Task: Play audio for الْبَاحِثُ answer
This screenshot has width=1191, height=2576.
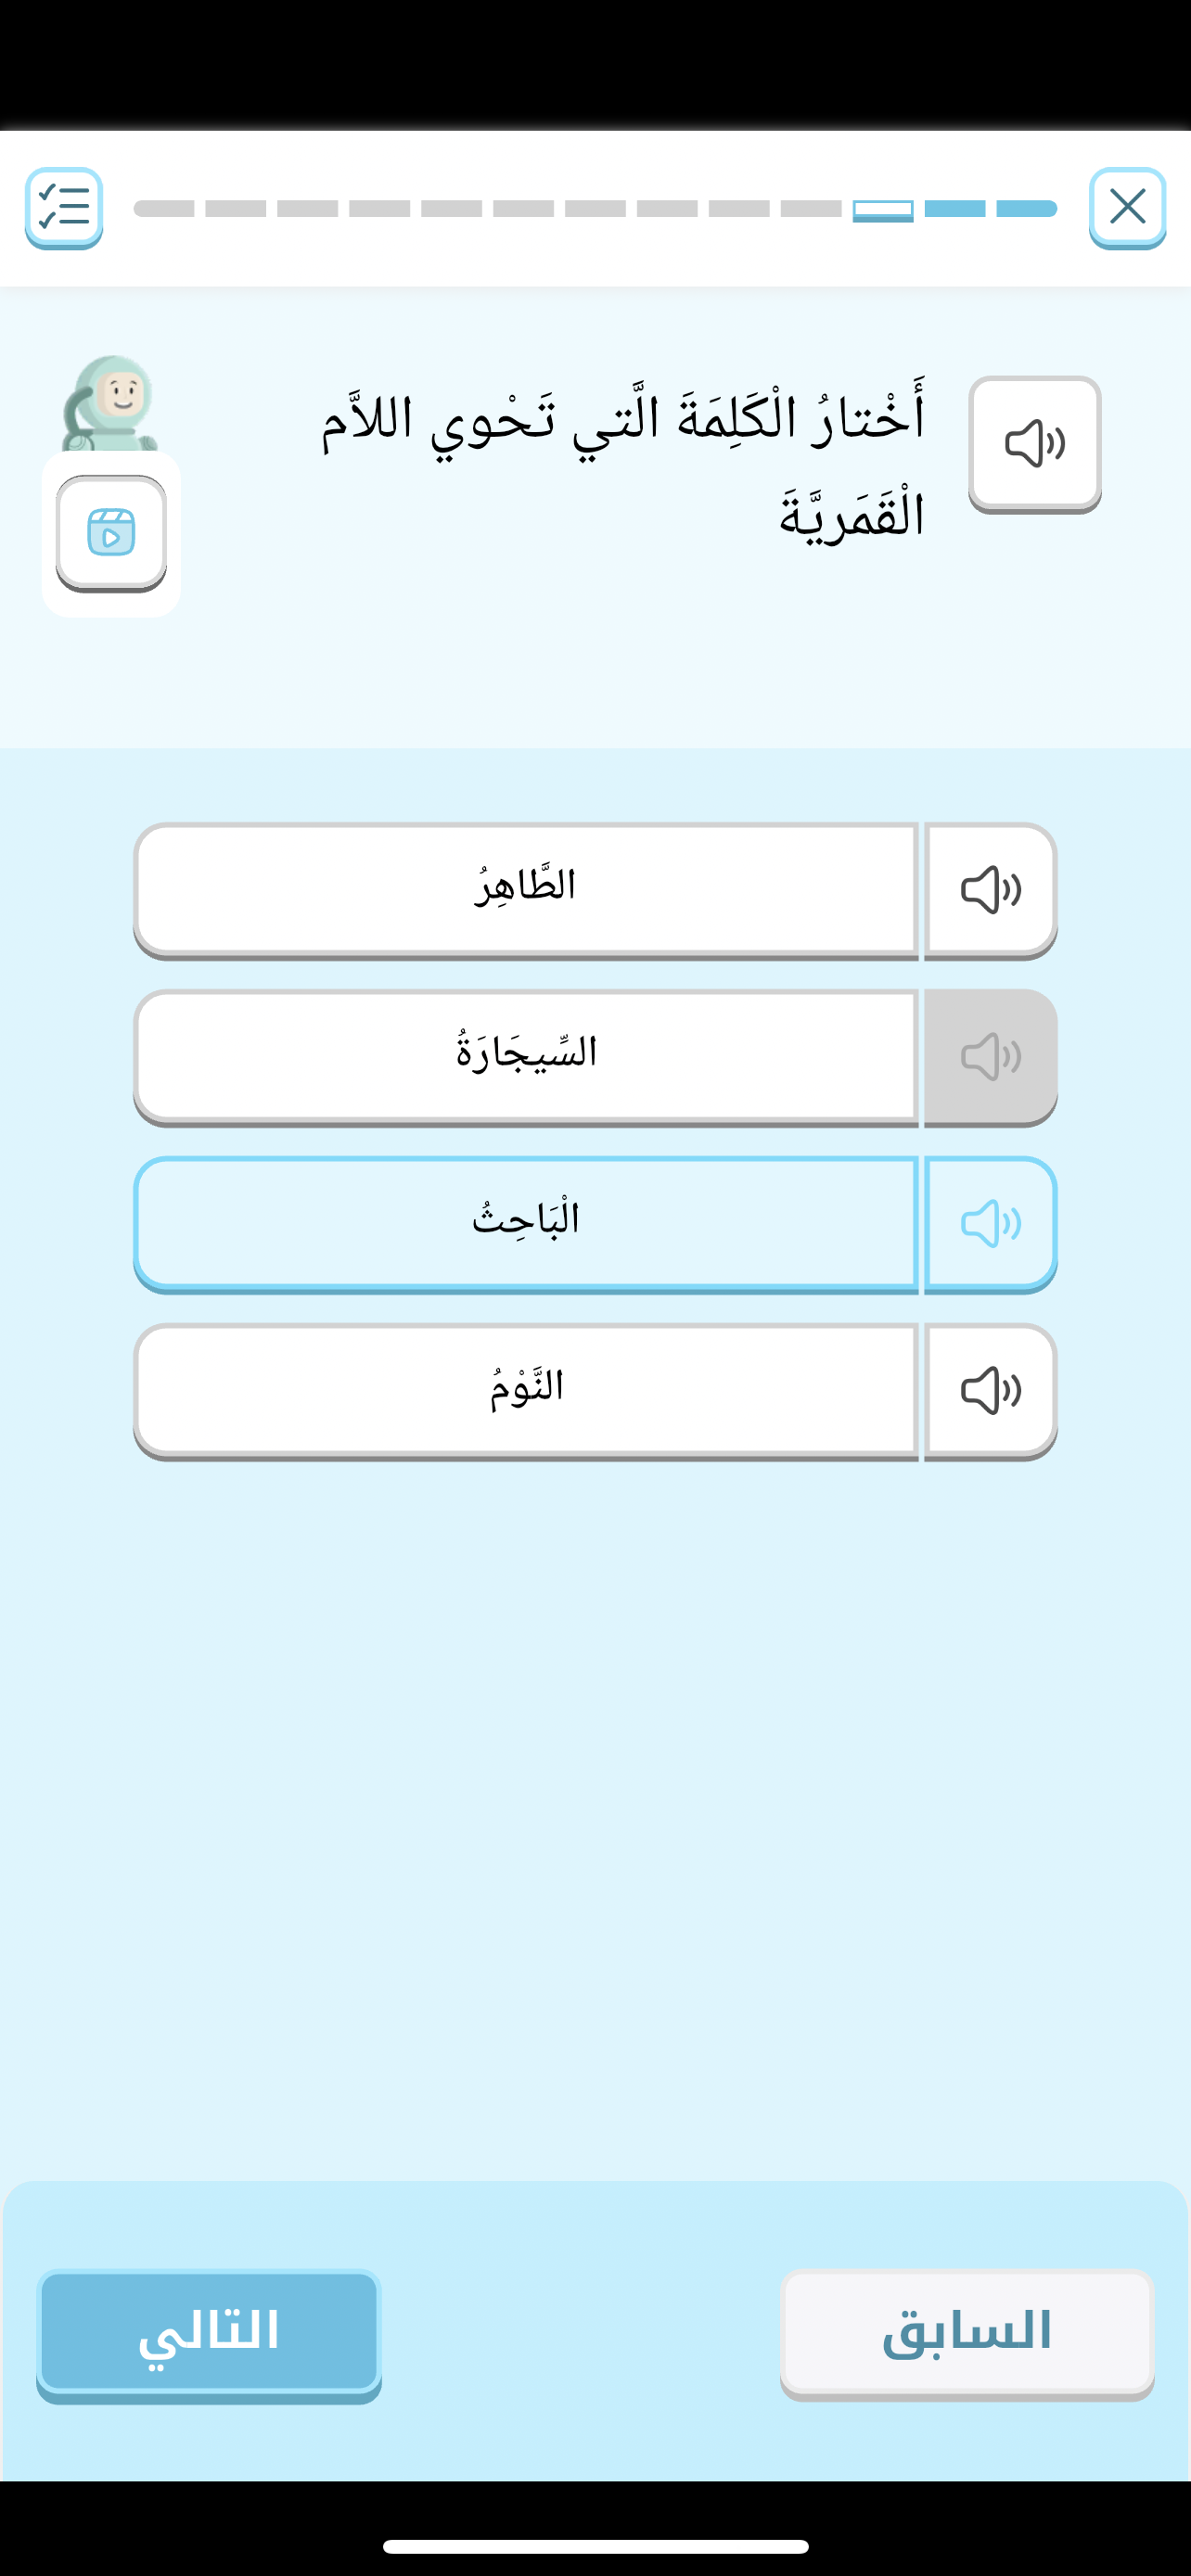Action: [990, 1223]
